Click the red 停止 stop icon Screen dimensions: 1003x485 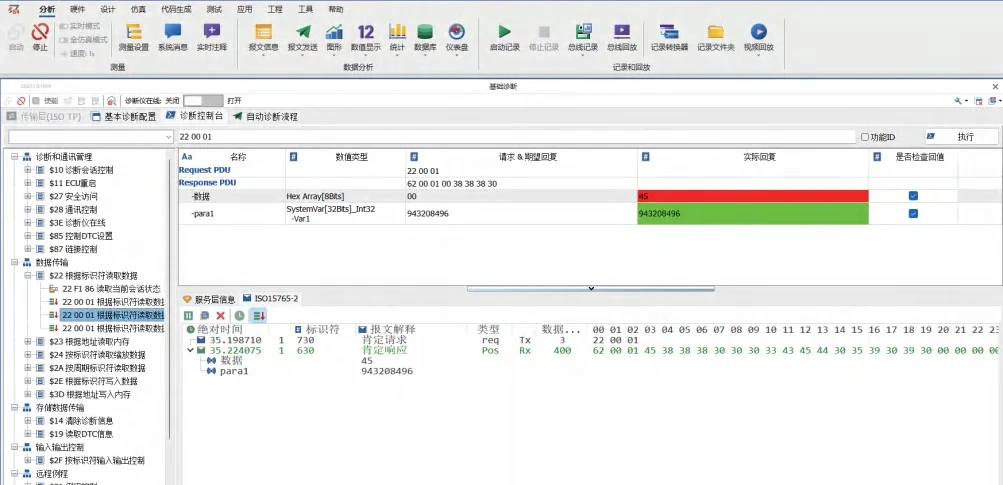[x=40, y=32]
